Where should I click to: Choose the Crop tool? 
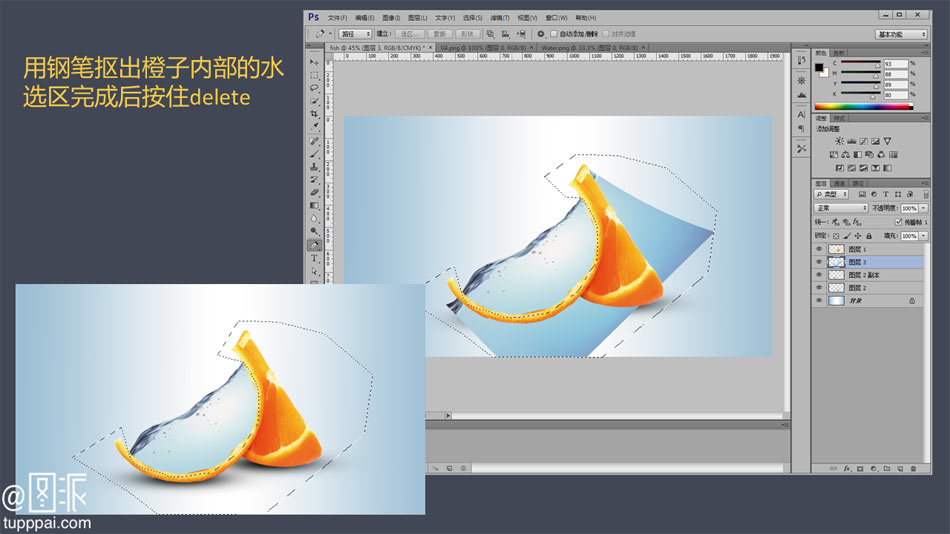314,114
